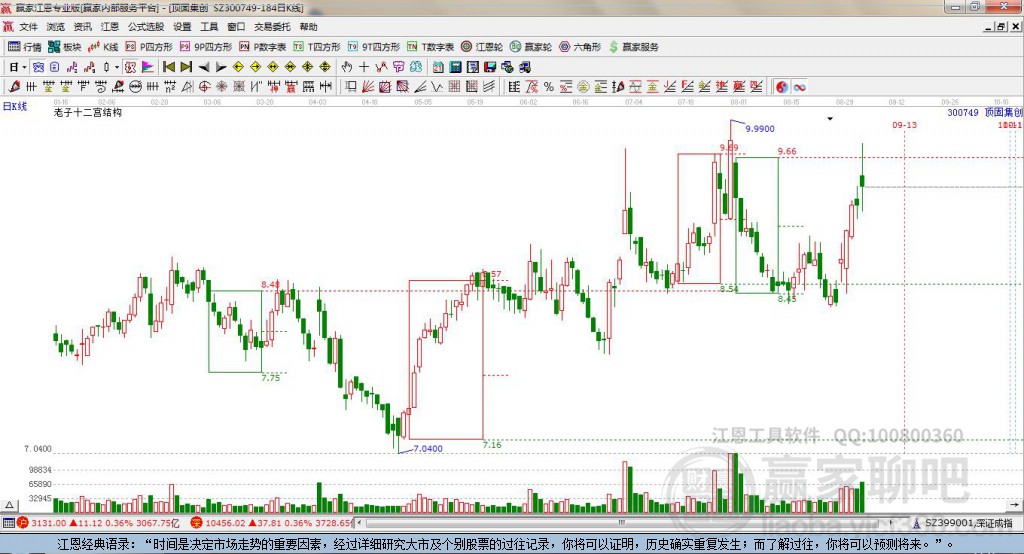Open the 江恩 menu
This screenshot has width=1024, height=554.
tap(109, 27)
